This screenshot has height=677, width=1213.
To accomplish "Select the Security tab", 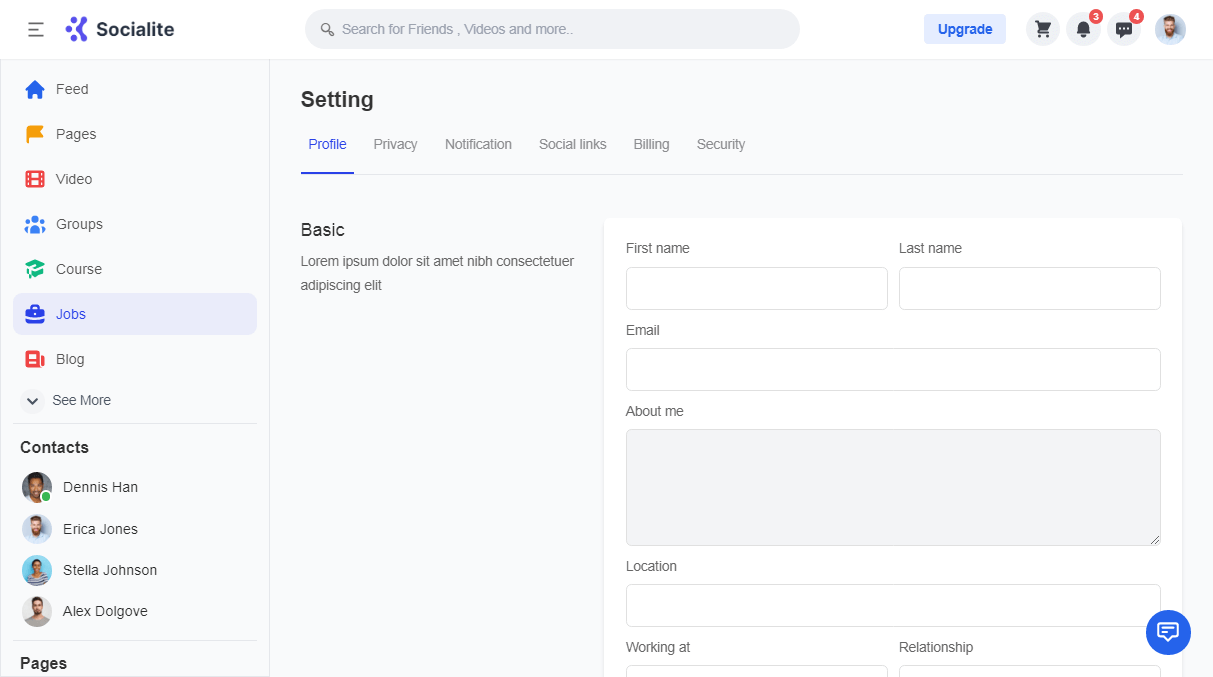I will click(720, 144).
